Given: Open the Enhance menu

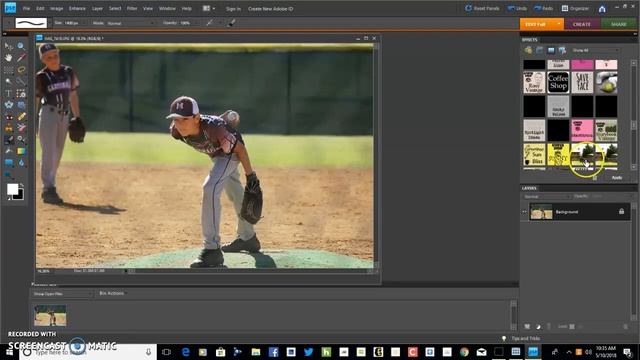Looking at the screenshot, I should click(x=77, y=9).
